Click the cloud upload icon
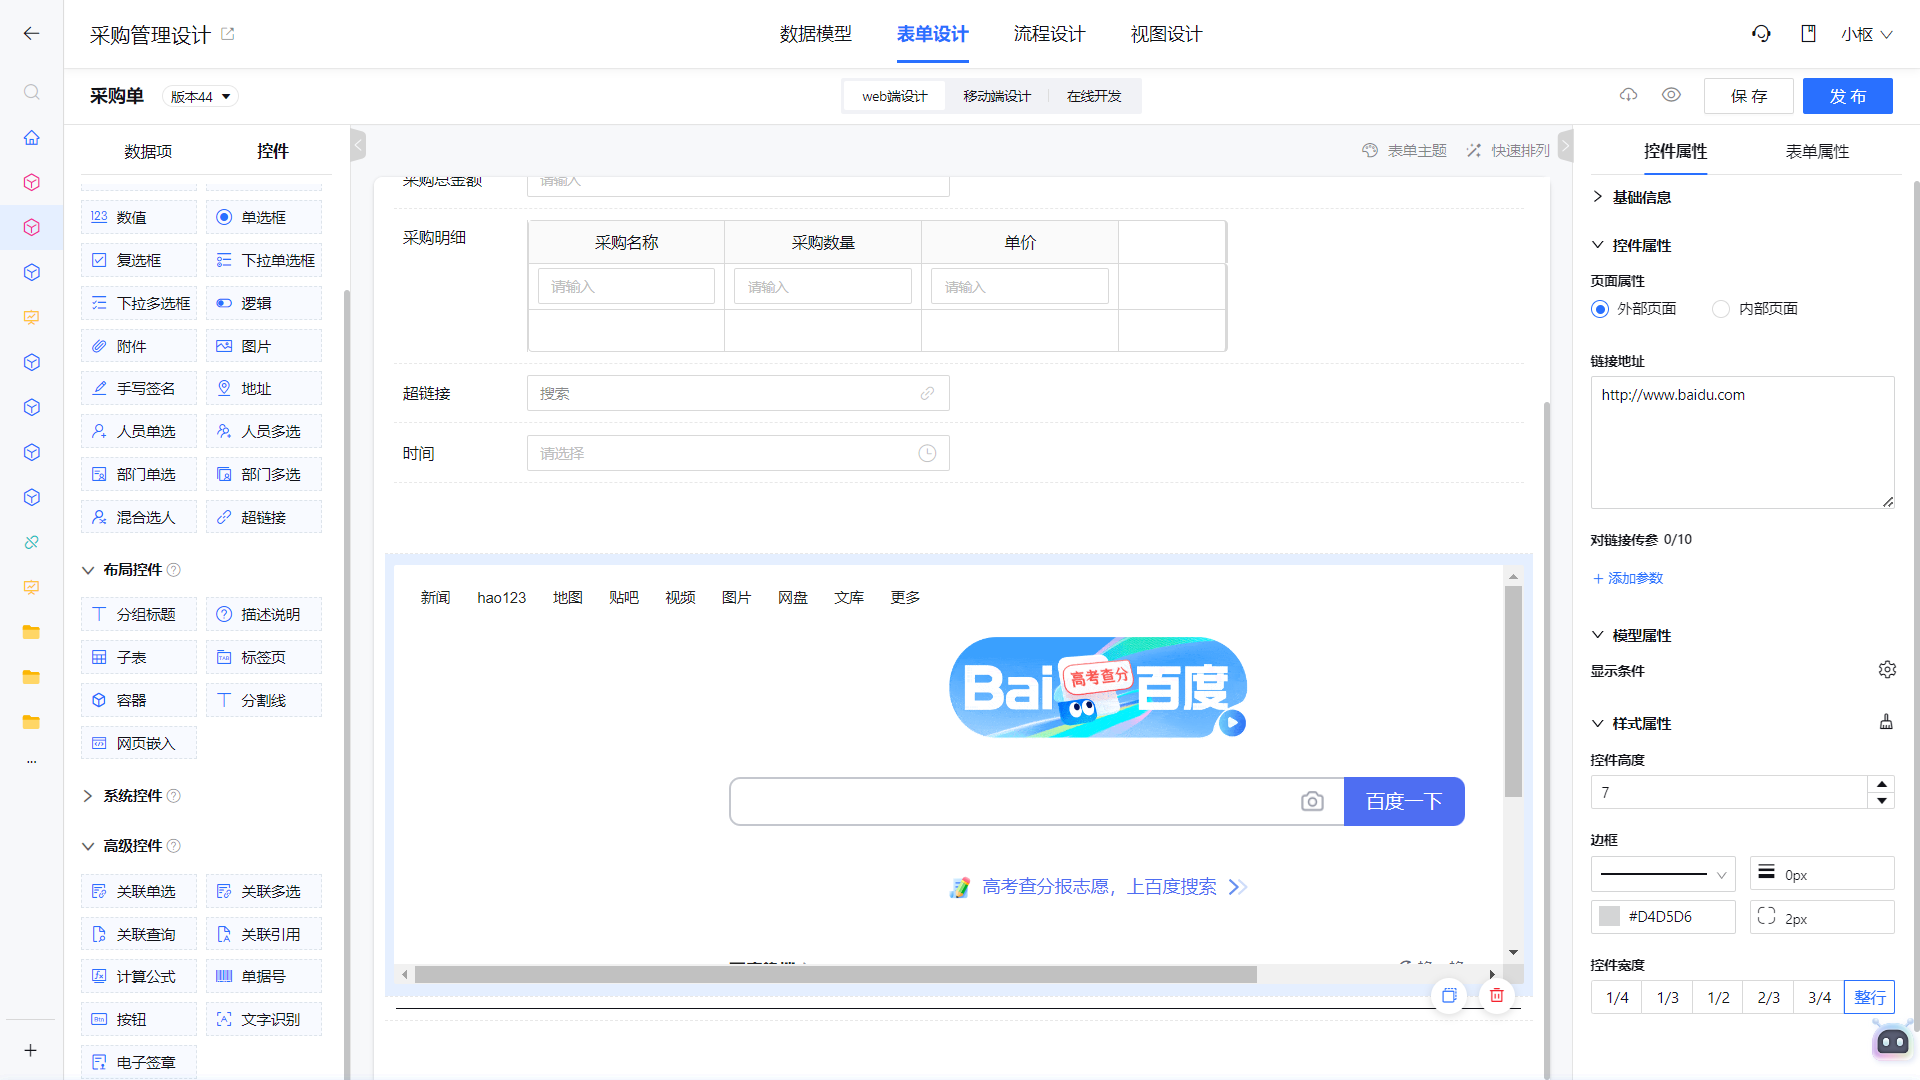 pos(1629,95)
